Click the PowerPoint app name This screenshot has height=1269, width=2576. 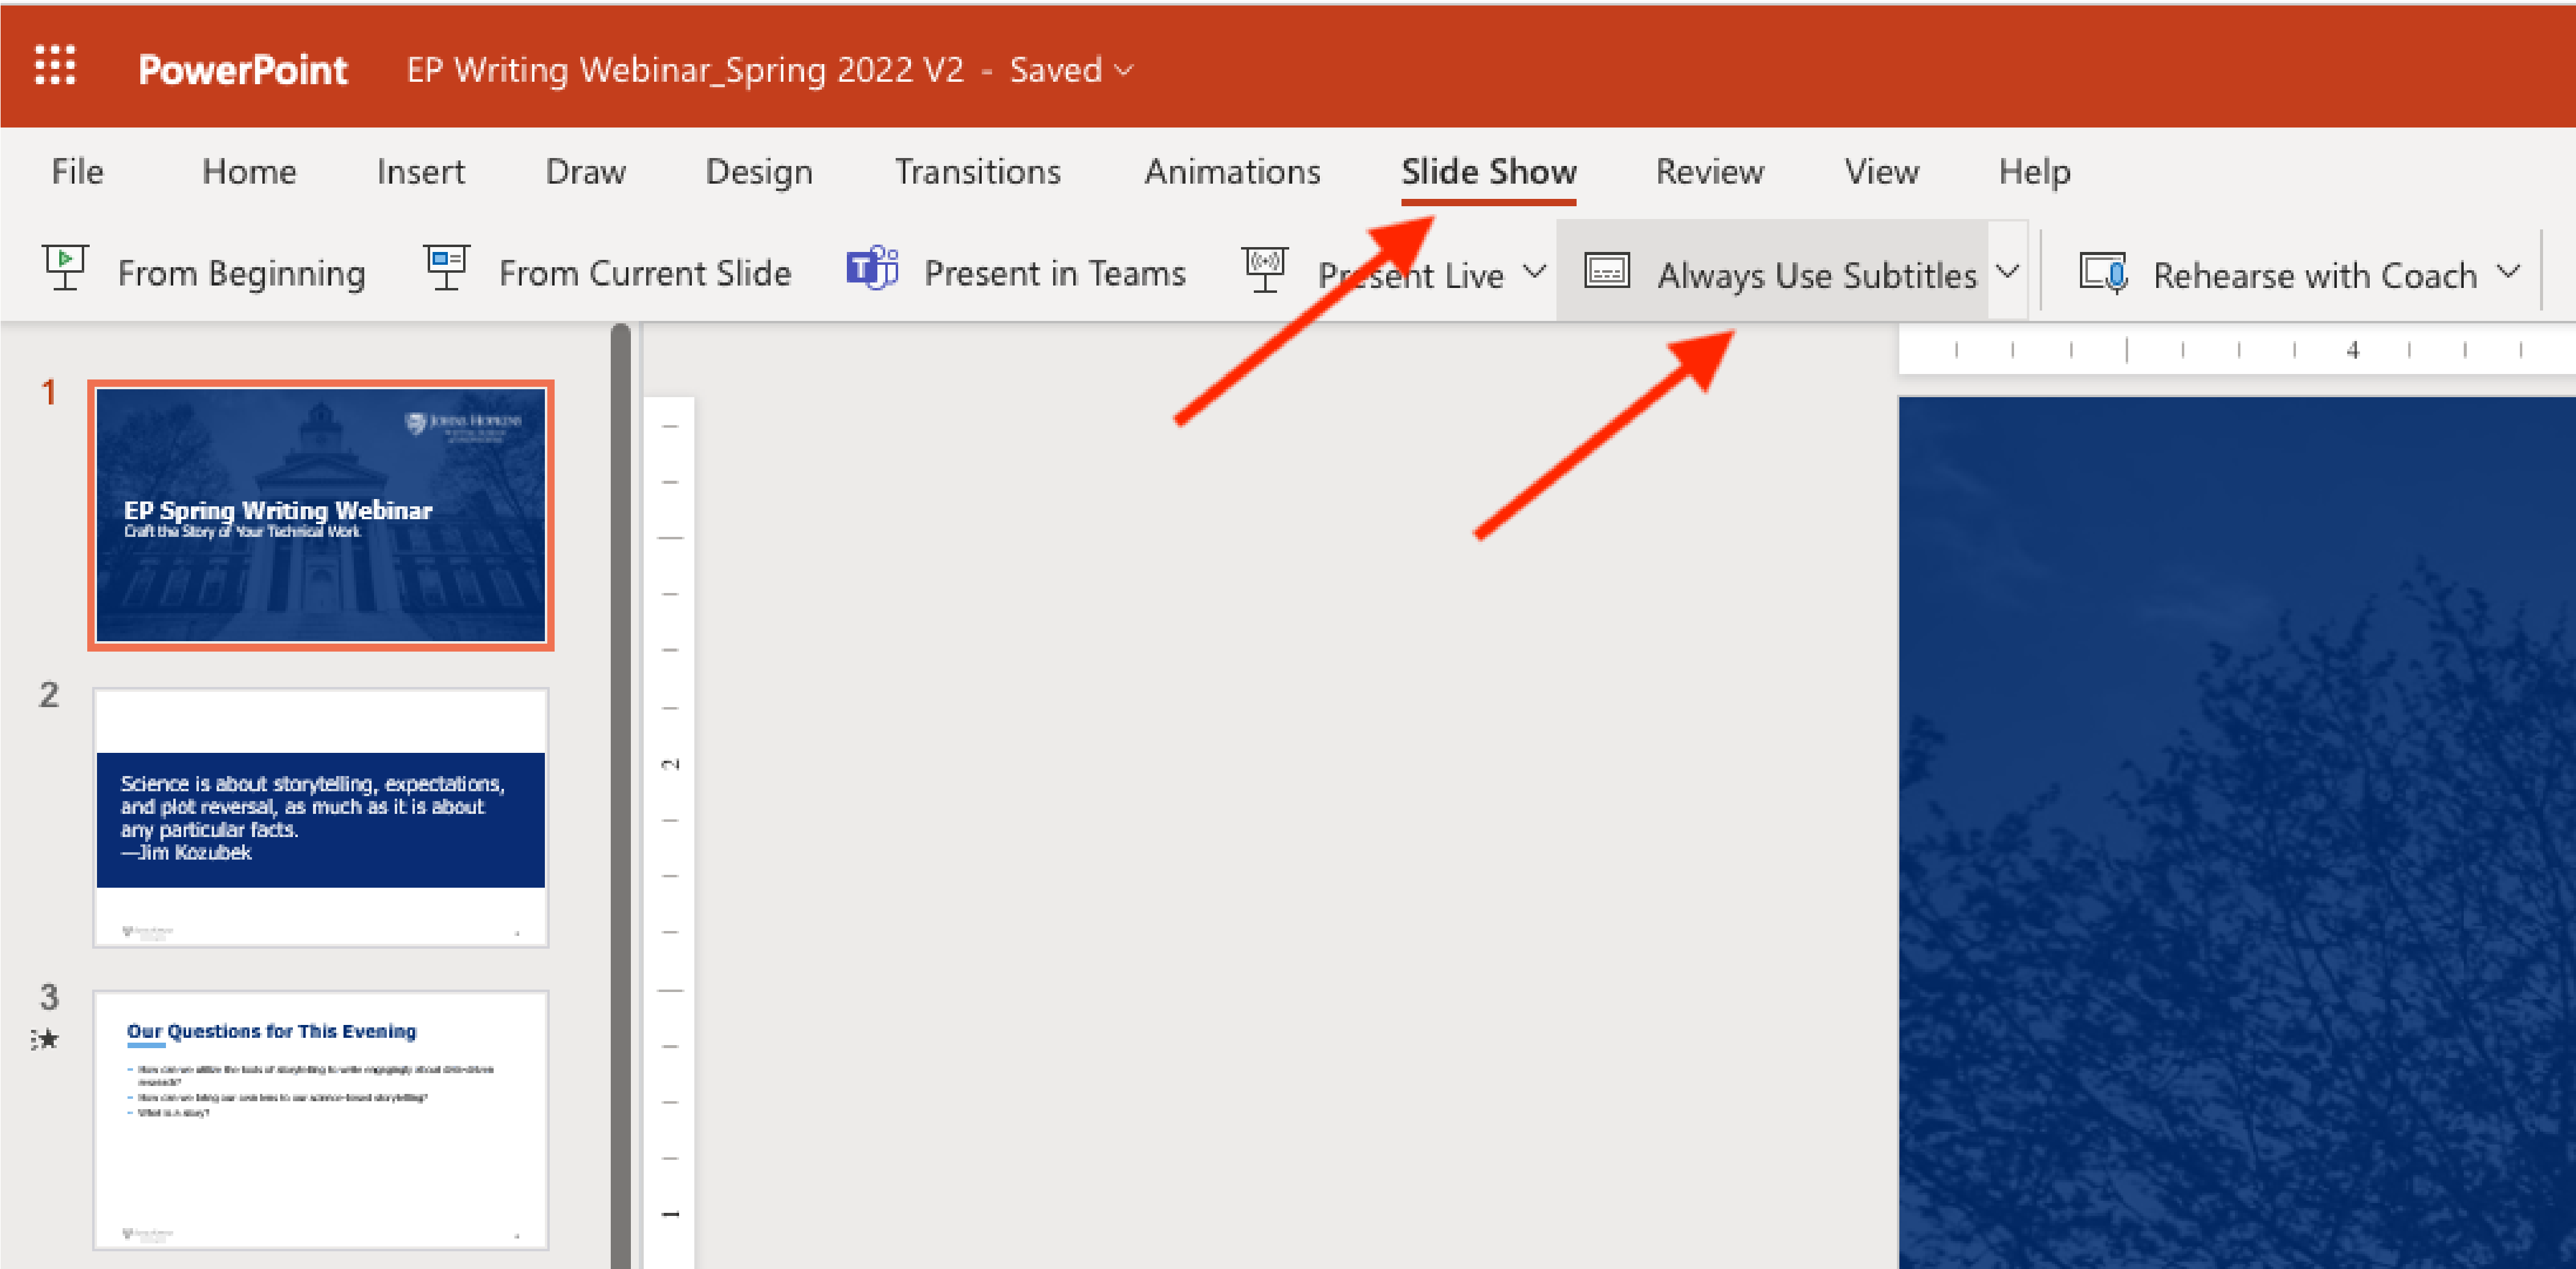[243, 69]
